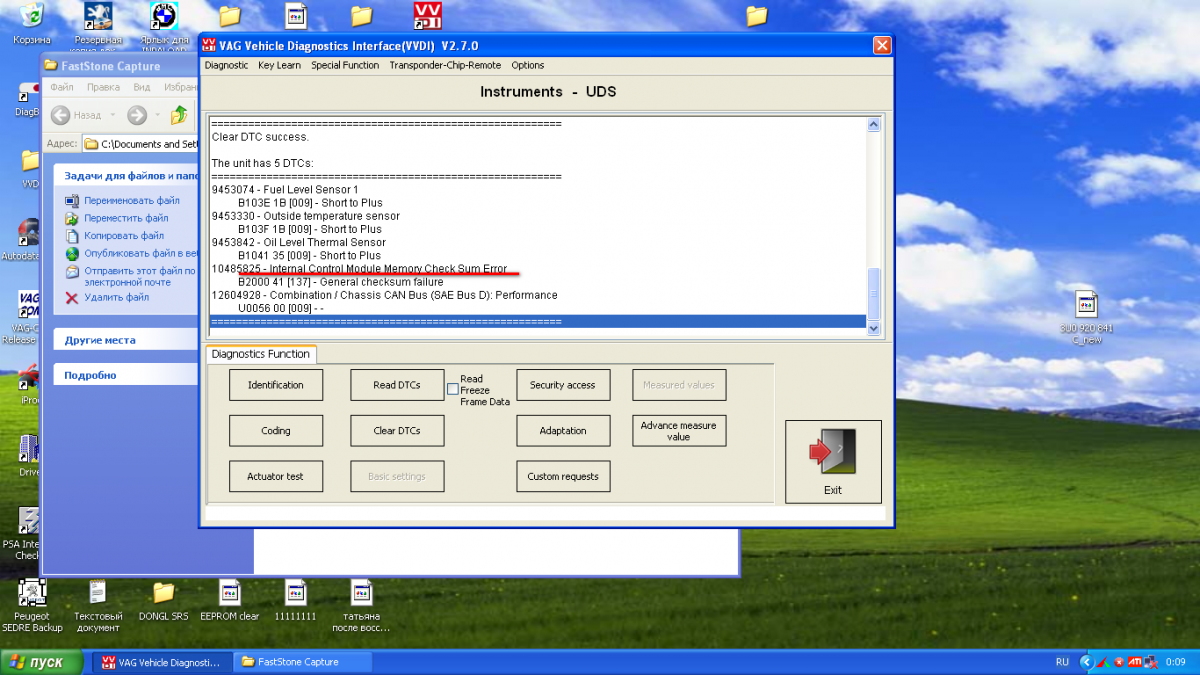
Task: Open the Правка menu in explorer window
Action: (104, 87)
